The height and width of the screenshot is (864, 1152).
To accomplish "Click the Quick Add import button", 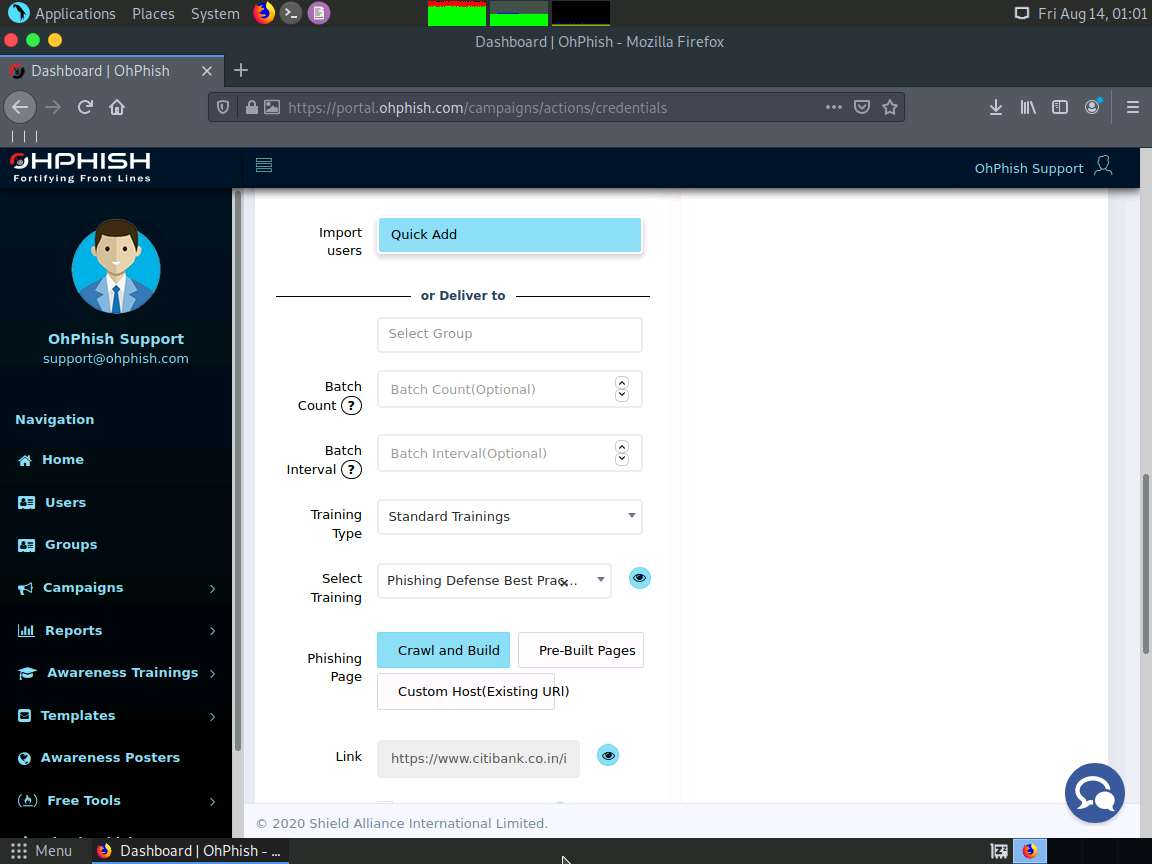I will (509, 235).
